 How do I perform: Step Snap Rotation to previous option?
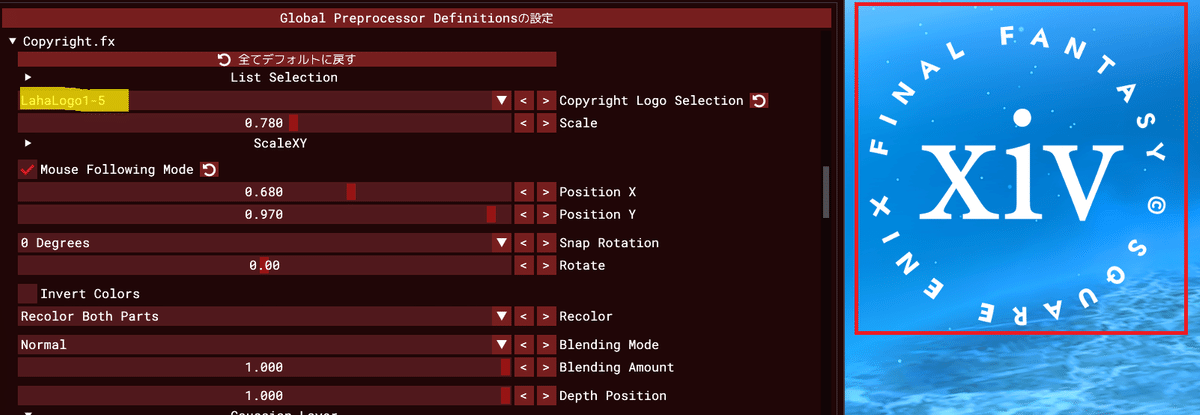pyautogui.click(x=523, y=243)
